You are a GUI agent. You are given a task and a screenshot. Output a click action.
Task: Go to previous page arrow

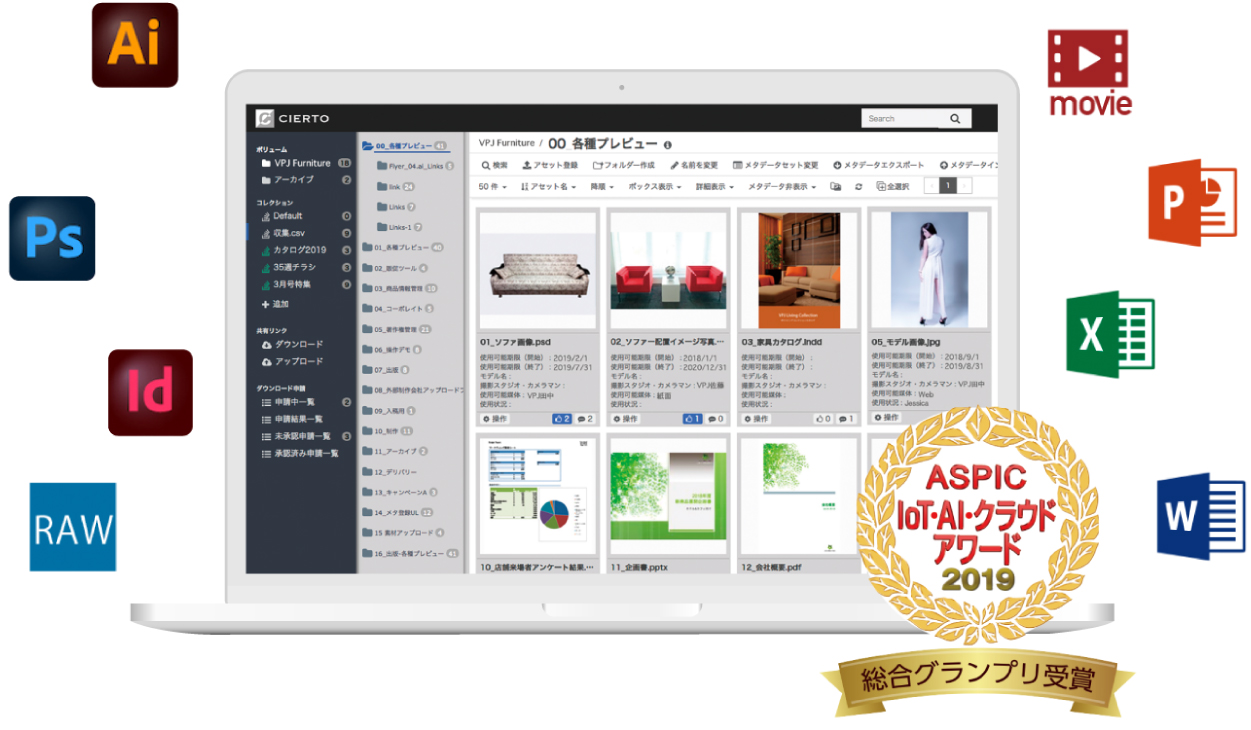pyautogui.click(x=932, y=186)
